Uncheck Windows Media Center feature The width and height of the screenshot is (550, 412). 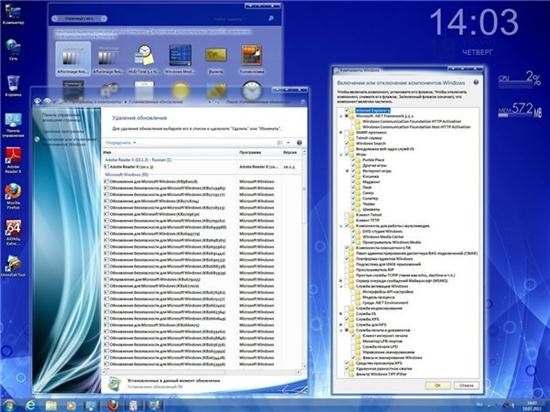[354, 237]
